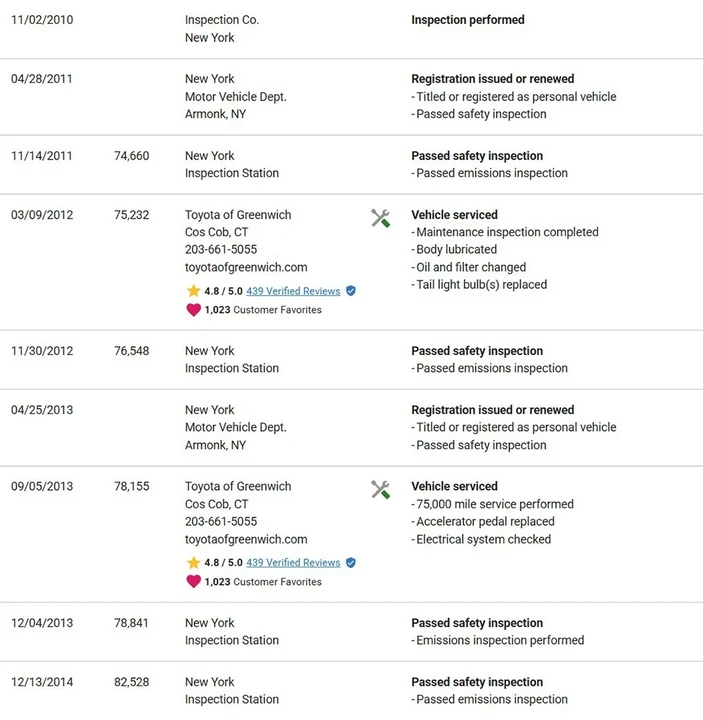
Task: Click Accelerator pedal replaced detail line
Action: (x=483, y=522)
